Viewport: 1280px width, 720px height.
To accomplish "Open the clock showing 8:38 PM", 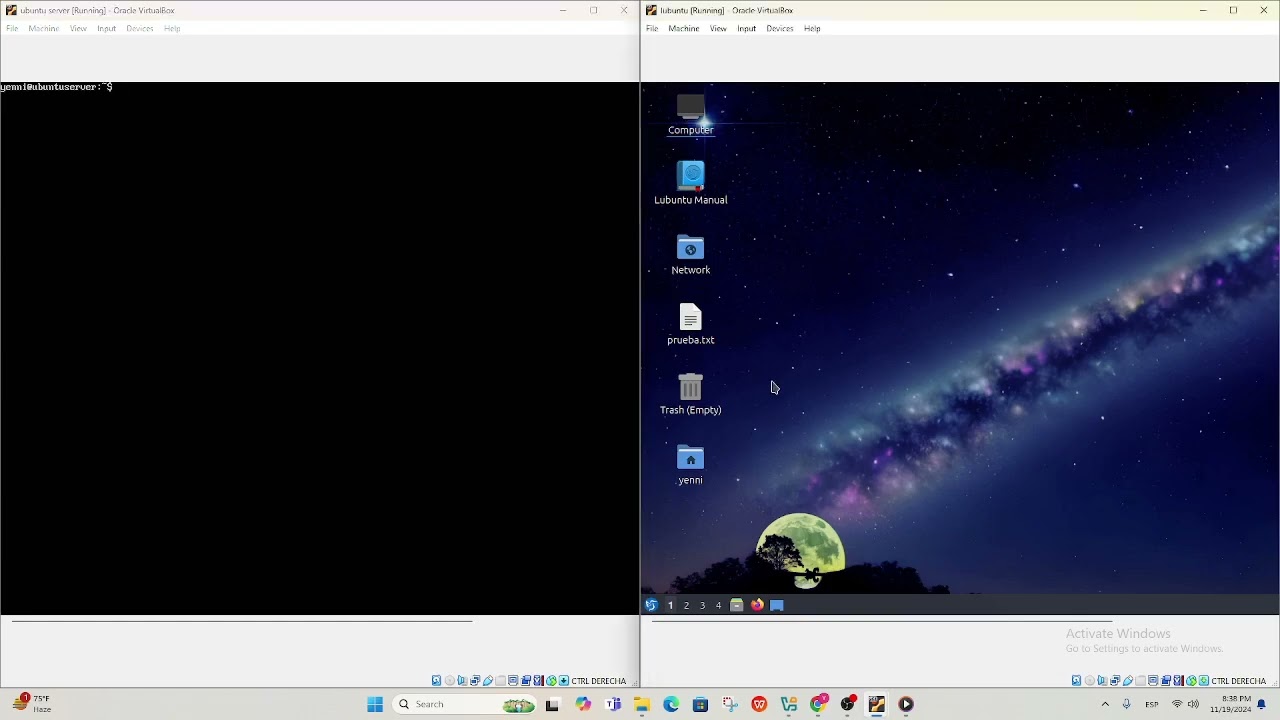I will coord(1230,704).
